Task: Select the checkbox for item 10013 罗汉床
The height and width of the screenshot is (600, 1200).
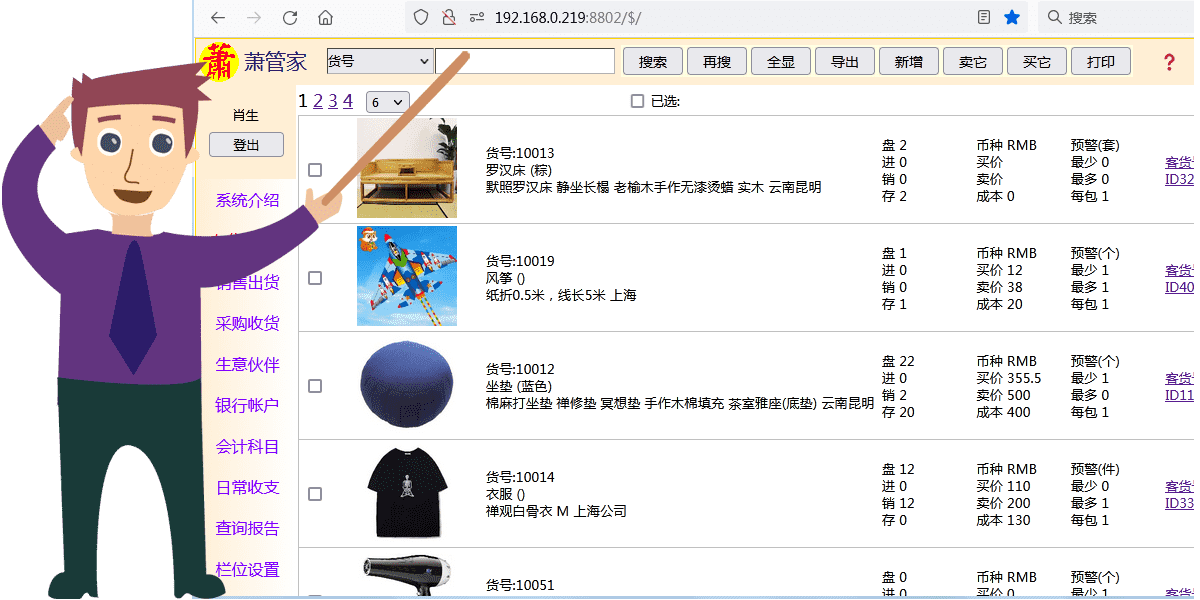Action: coord(315,168)
